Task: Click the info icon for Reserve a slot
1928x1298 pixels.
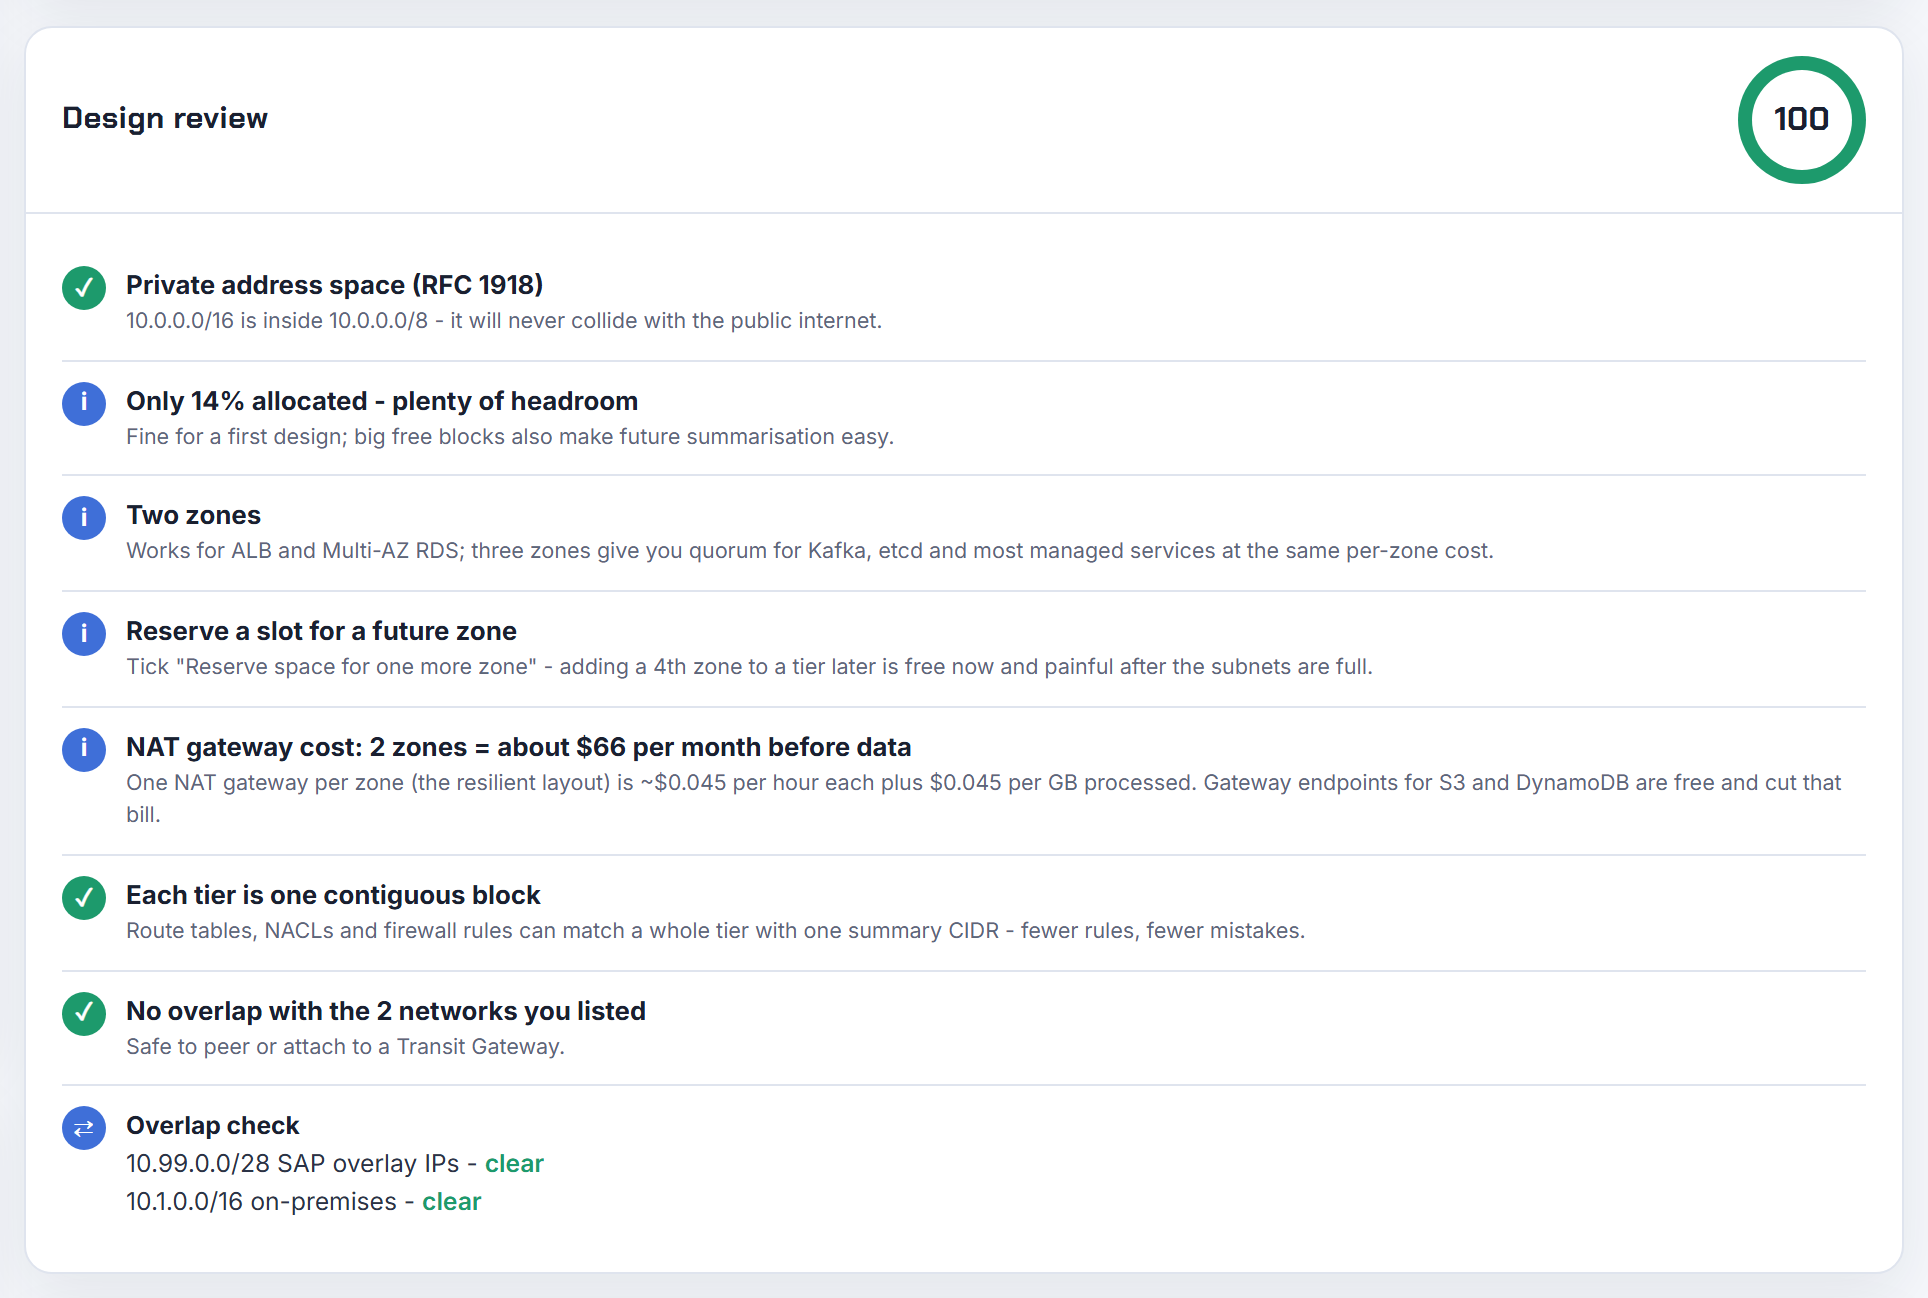Action: (x=84, y=634)
